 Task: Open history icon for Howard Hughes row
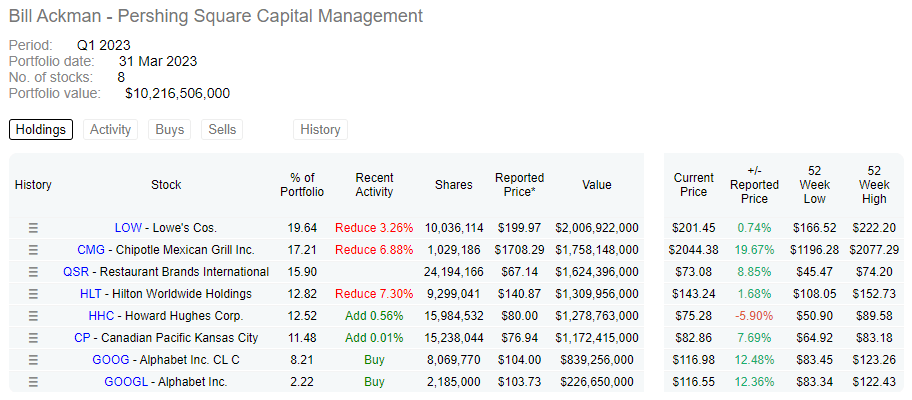pos(33,316)
